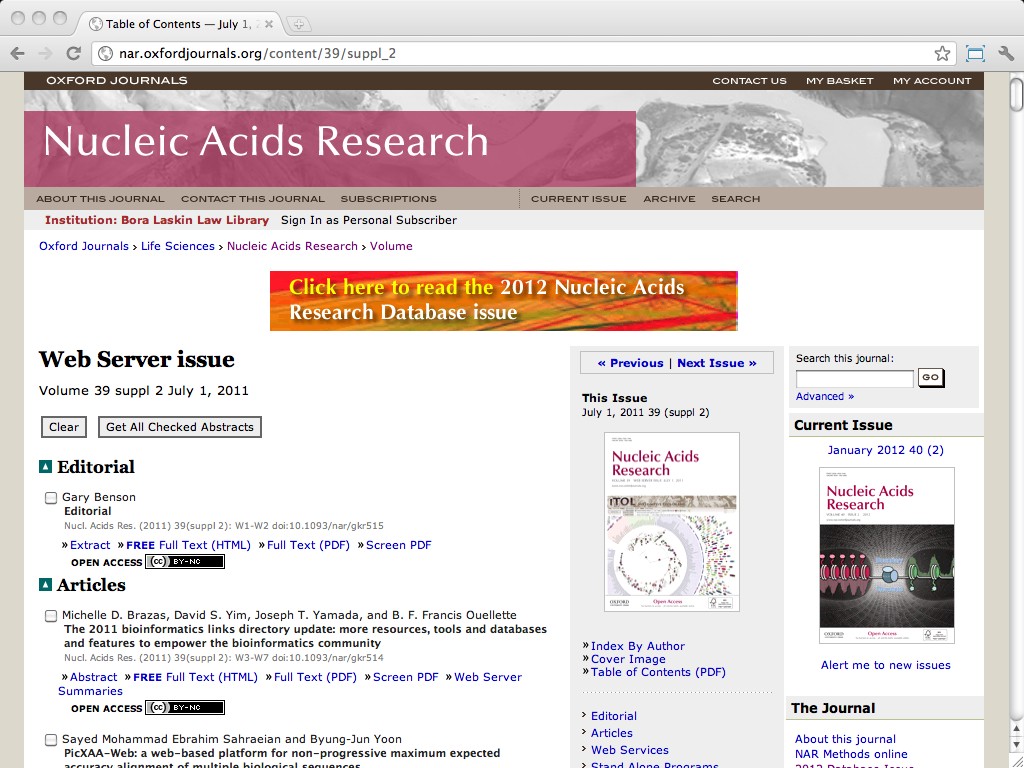The image size is (1024, 768).
Task: Open About this journal sidebar link
Action: (845, 739)
